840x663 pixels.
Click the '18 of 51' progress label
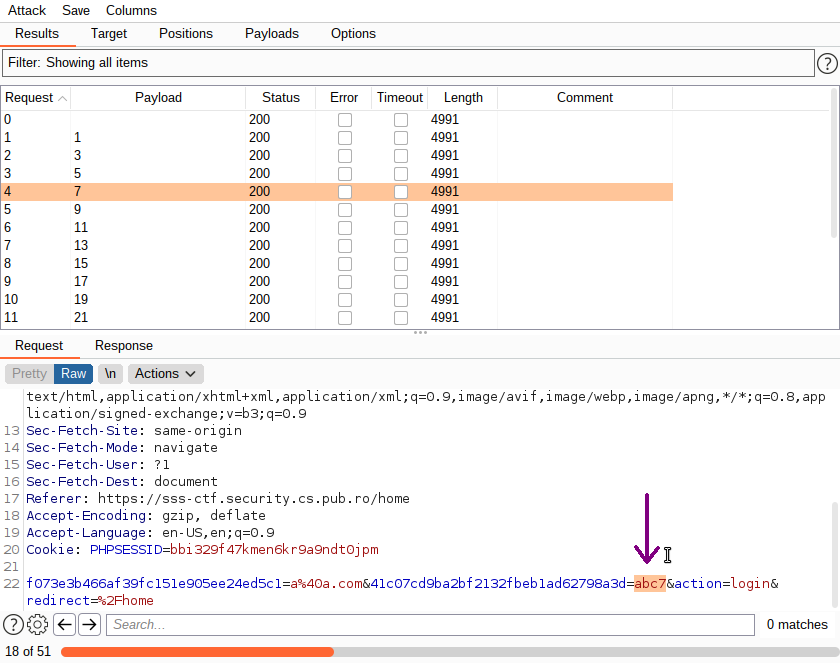[28, 652]
